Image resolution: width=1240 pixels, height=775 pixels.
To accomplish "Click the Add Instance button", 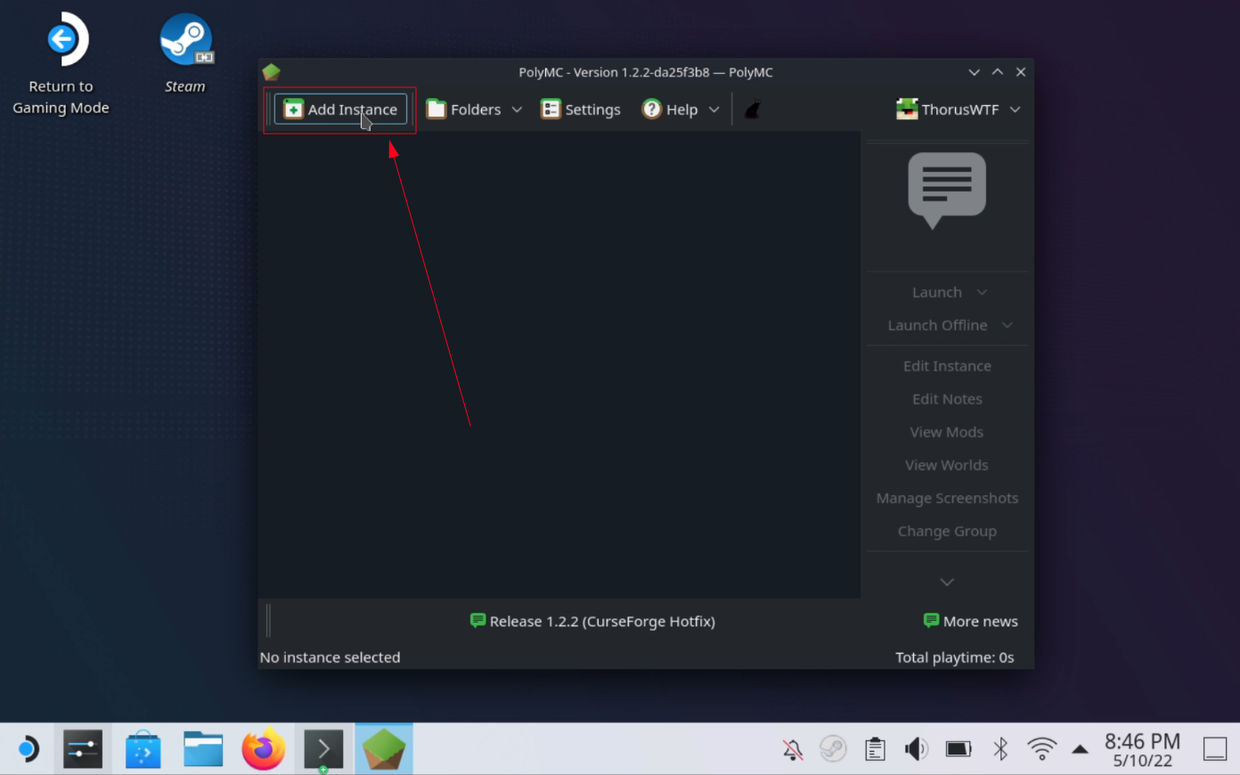I will click(x=340, y=109).
